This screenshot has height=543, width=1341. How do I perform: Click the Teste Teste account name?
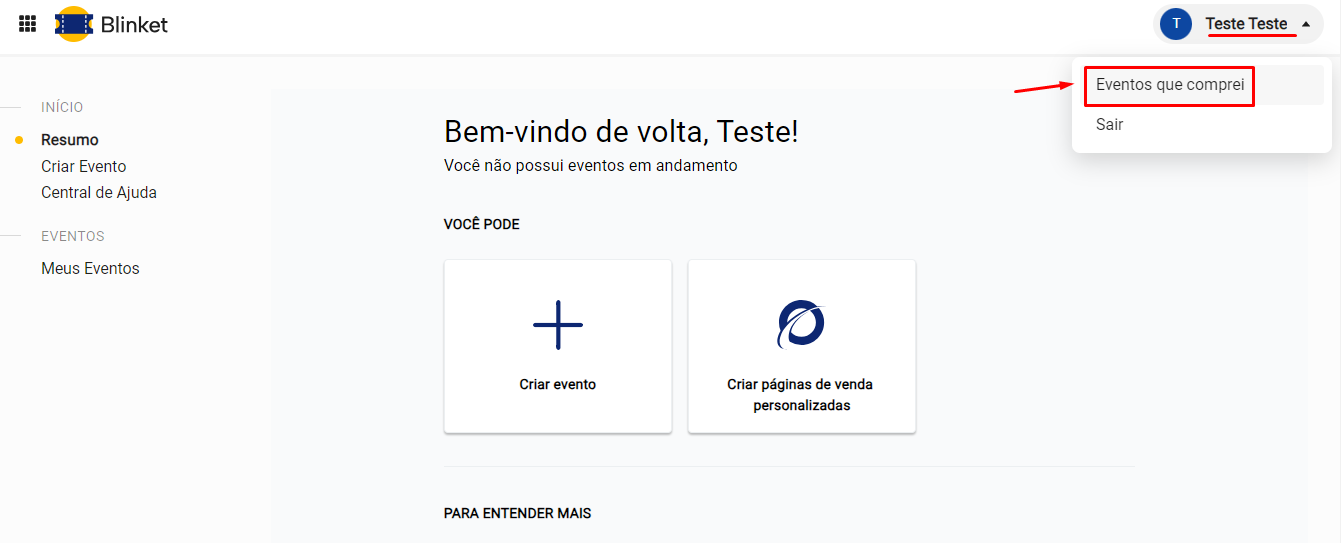pyautogui.click(x=1246, y=24)
